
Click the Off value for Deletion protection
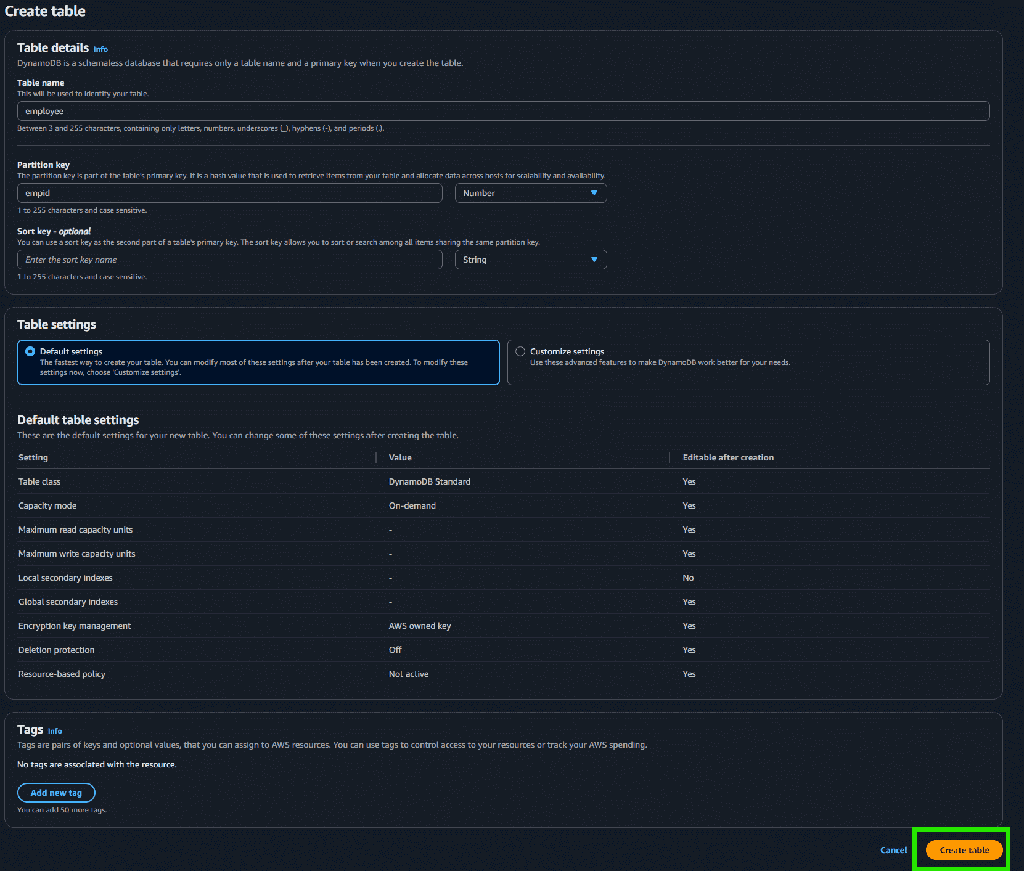[x=395, y=650]
